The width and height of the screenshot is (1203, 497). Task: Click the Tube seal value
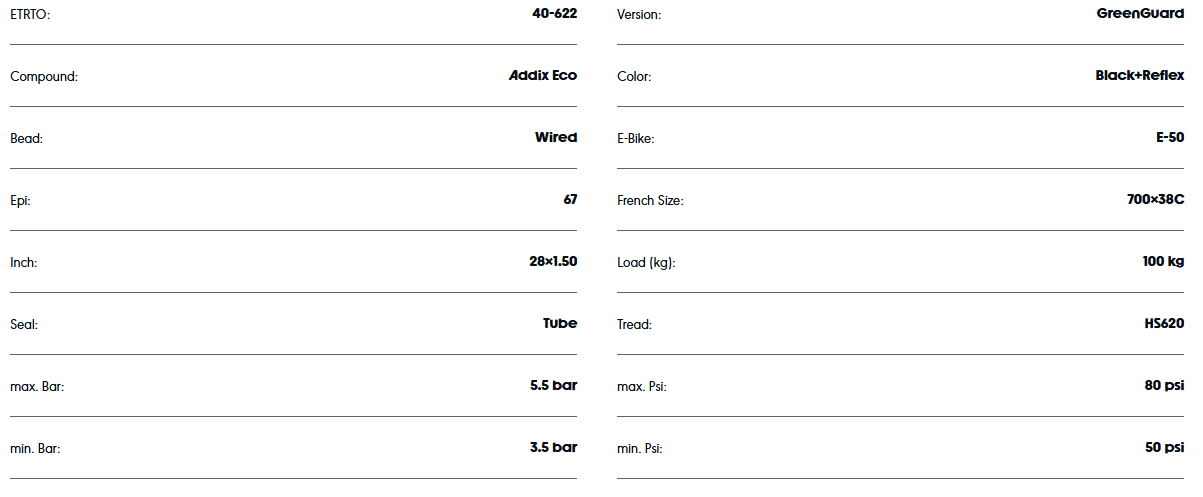pos(560,323)
